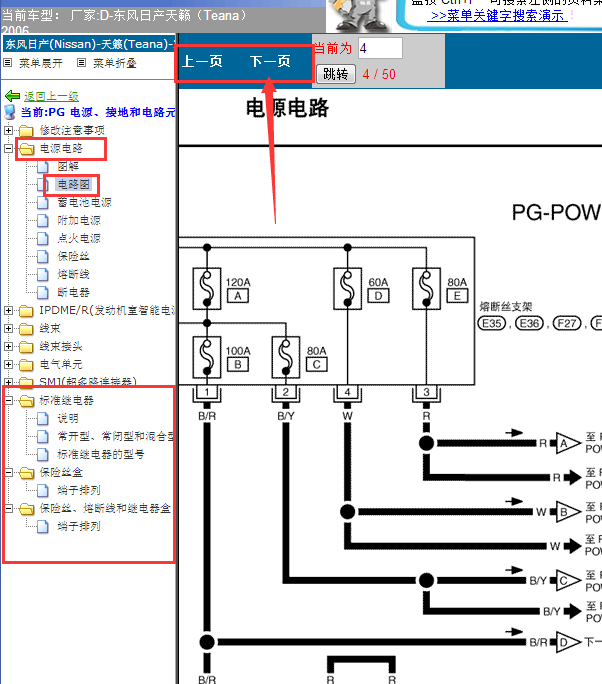Click the 跳转 jump button
This screenshot has height=684, width=602.
click(336, 74)
